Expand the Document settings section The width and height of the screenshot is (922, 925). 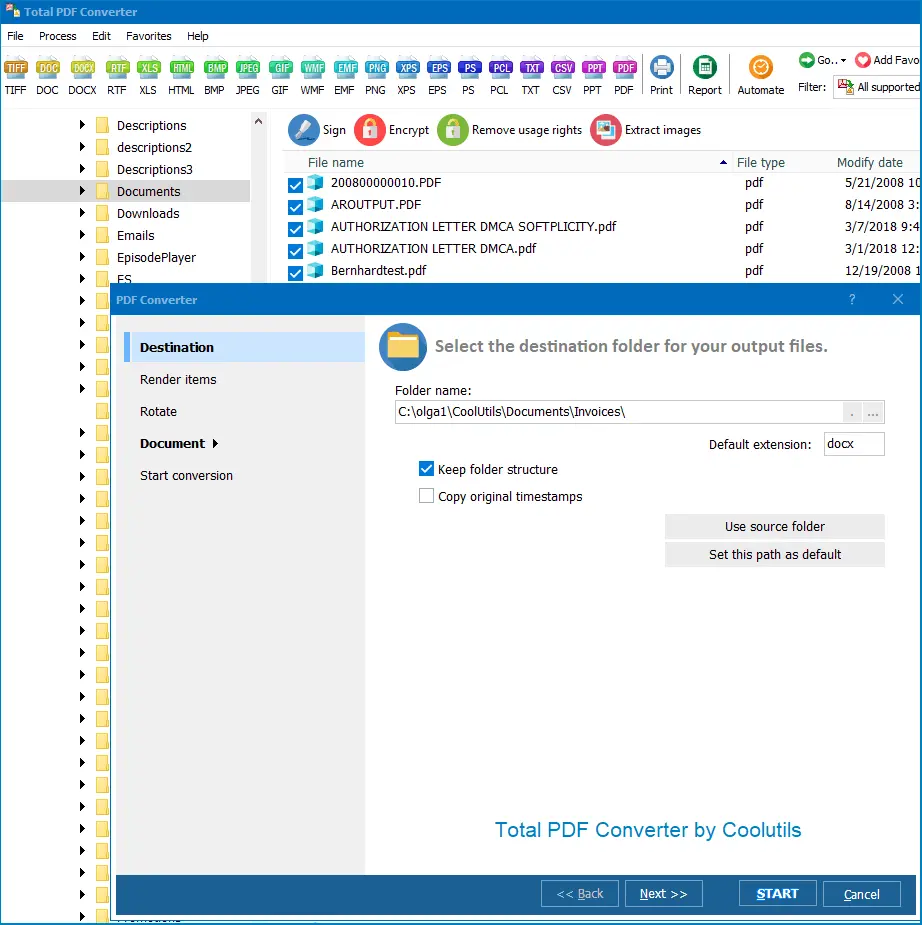[x=172, y=443]
